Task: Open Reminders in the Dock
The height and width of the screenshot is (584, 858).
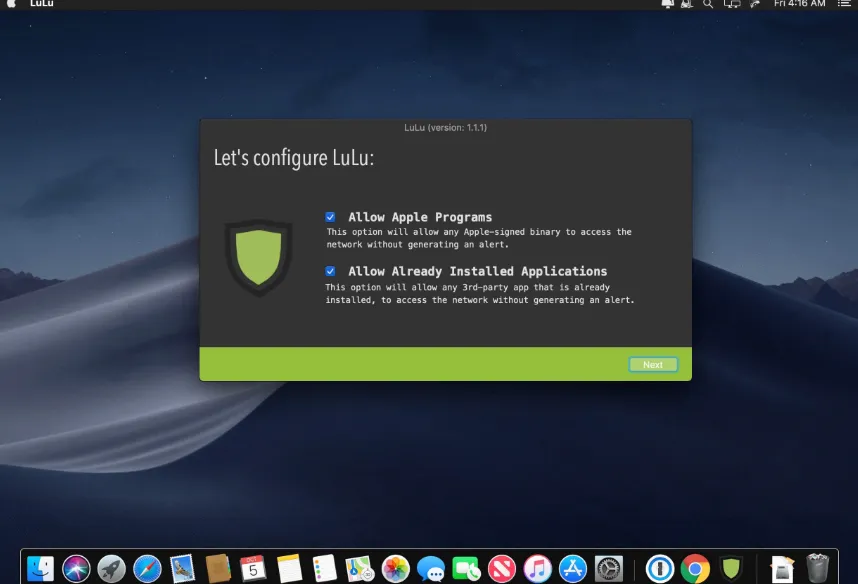Action: [x=324, y=568]
